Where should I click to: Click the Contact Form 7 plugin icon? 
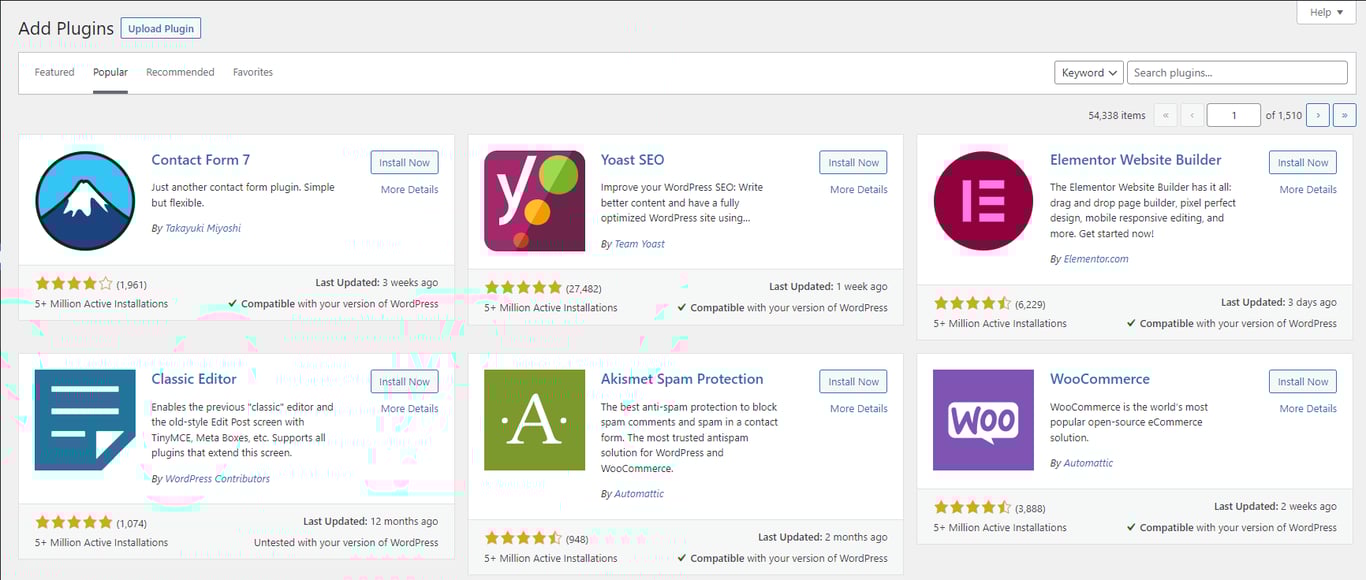click(x=85, y=200)
